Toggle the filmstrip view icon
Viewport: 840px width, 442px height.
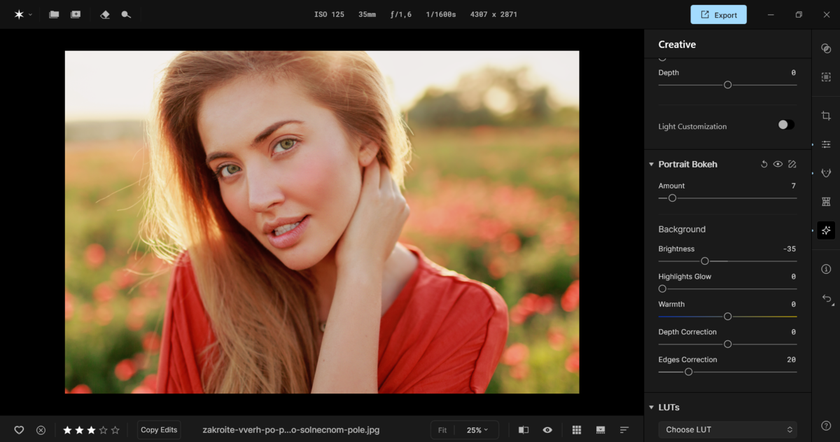(601, 430)
